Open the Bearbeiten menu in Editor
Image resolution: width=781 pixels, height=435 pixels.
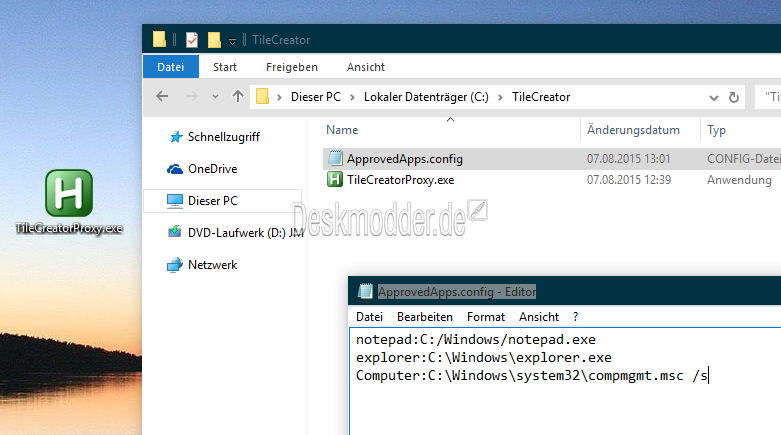[425, 317]
